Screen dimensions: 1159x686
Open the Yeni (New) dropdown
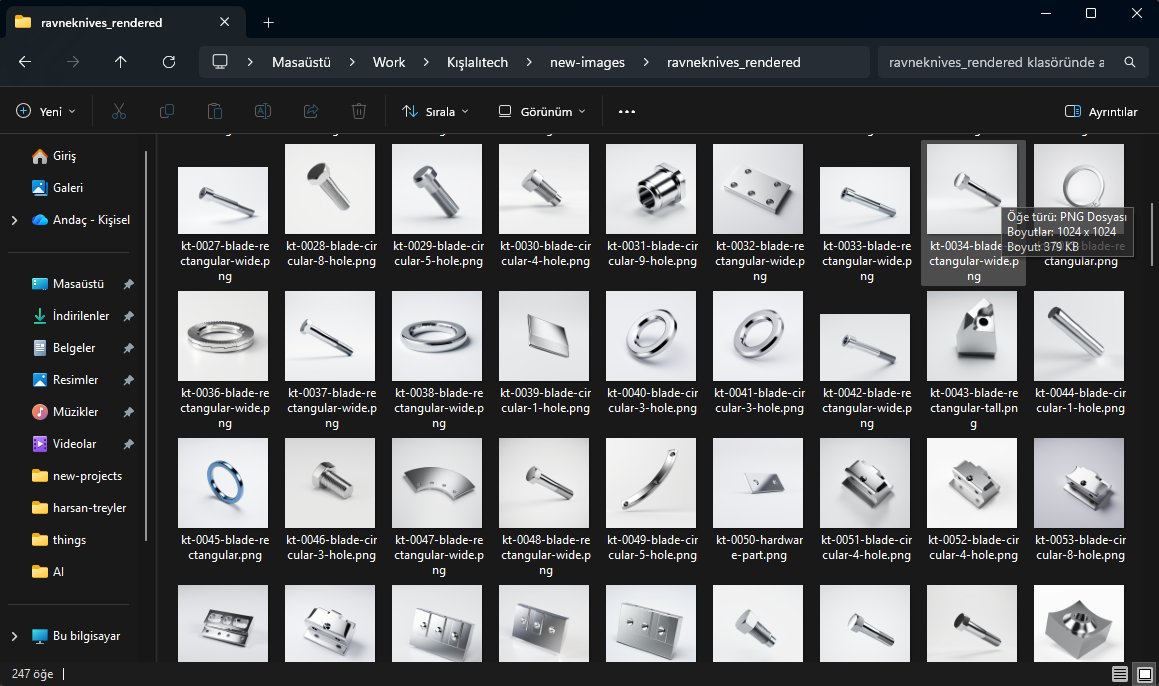pyautogui.click(x=46, y=112)
